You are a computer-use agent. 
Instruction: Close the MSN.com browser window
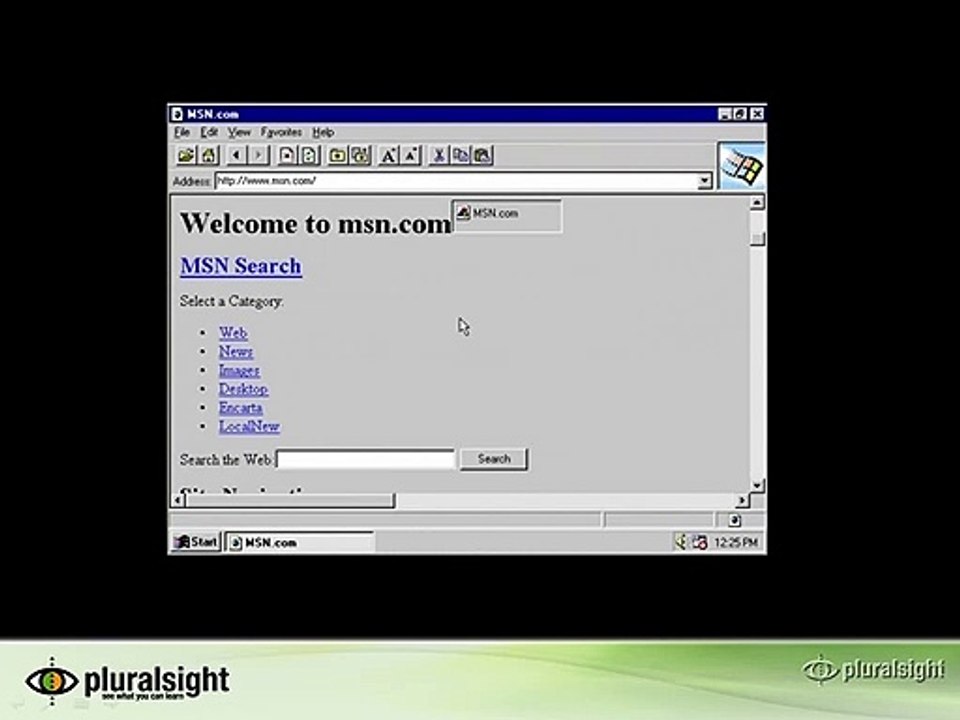pyautogui.click(x=757, y=114)
